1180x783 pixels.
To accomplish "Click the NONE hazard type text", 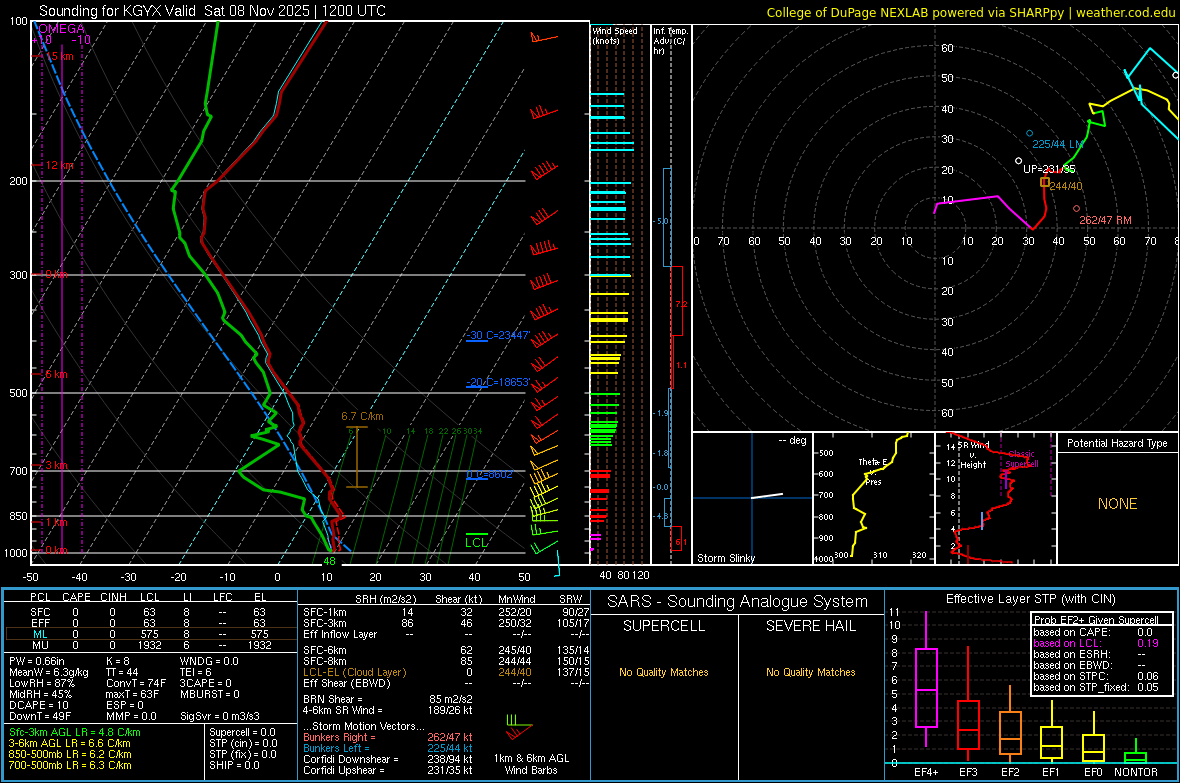I will pyautogui.click(x=1117, y=504).
